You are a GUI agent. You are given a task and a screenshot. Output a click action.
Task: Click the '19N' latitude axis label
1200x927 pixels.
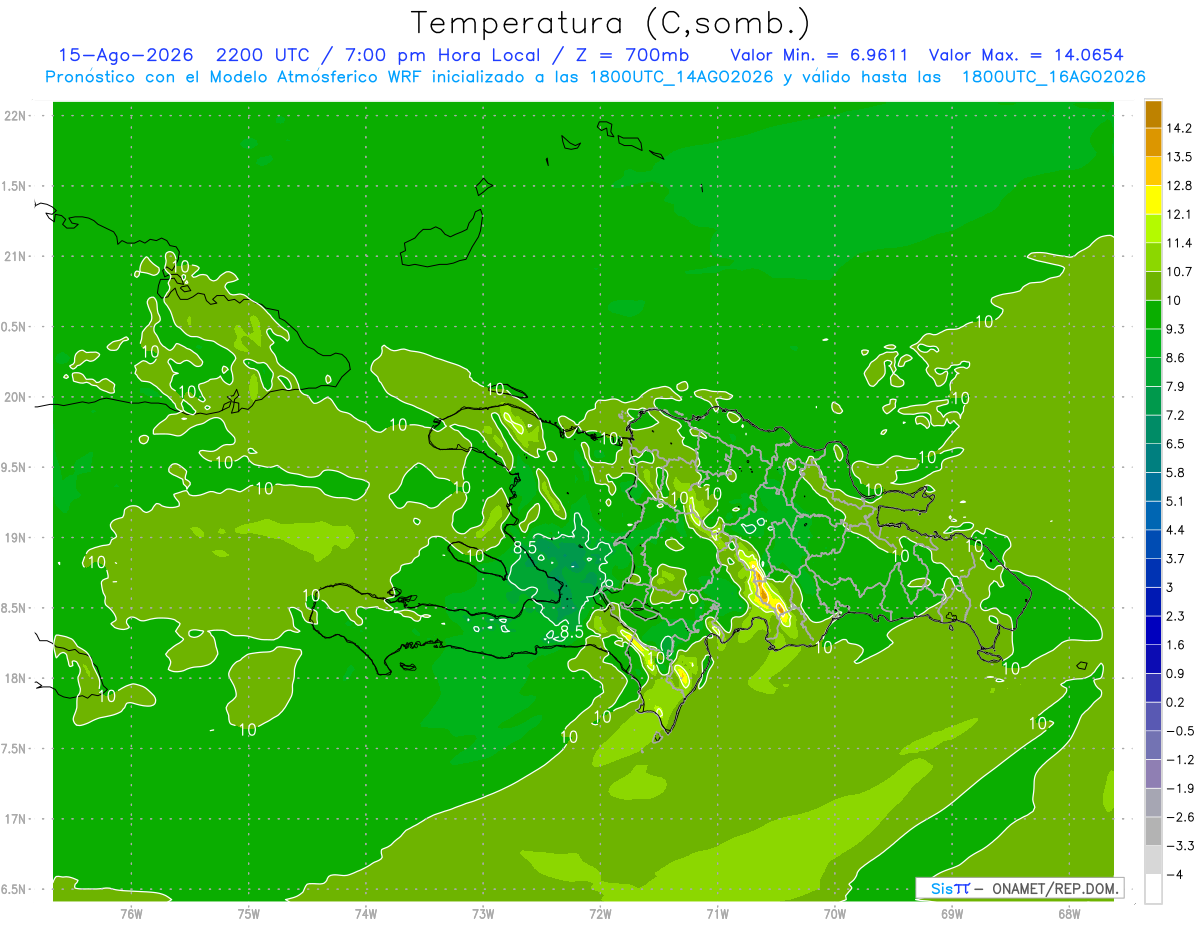pos(16,538)
